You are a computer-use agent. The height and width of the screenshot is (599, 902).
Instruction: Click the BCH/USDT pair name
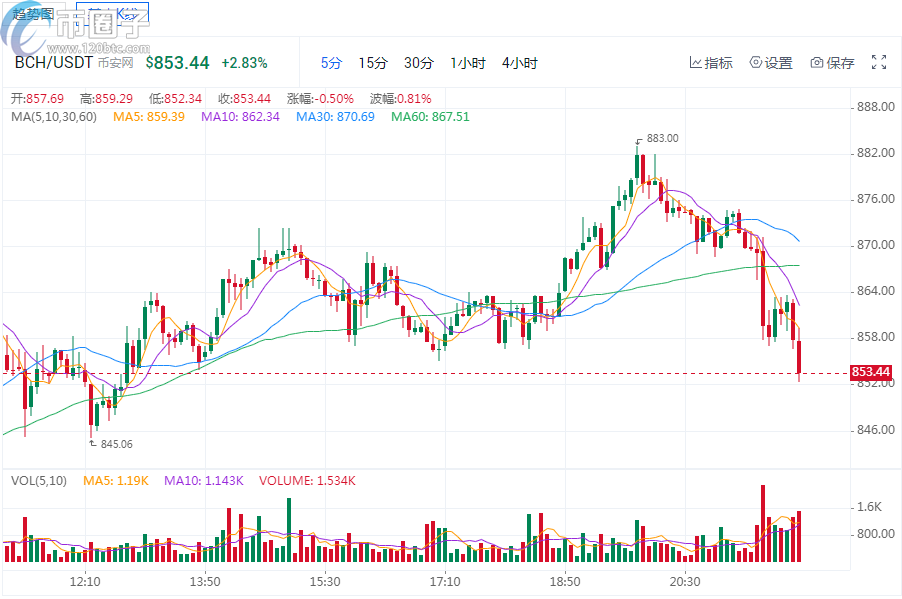click(53, 62)
